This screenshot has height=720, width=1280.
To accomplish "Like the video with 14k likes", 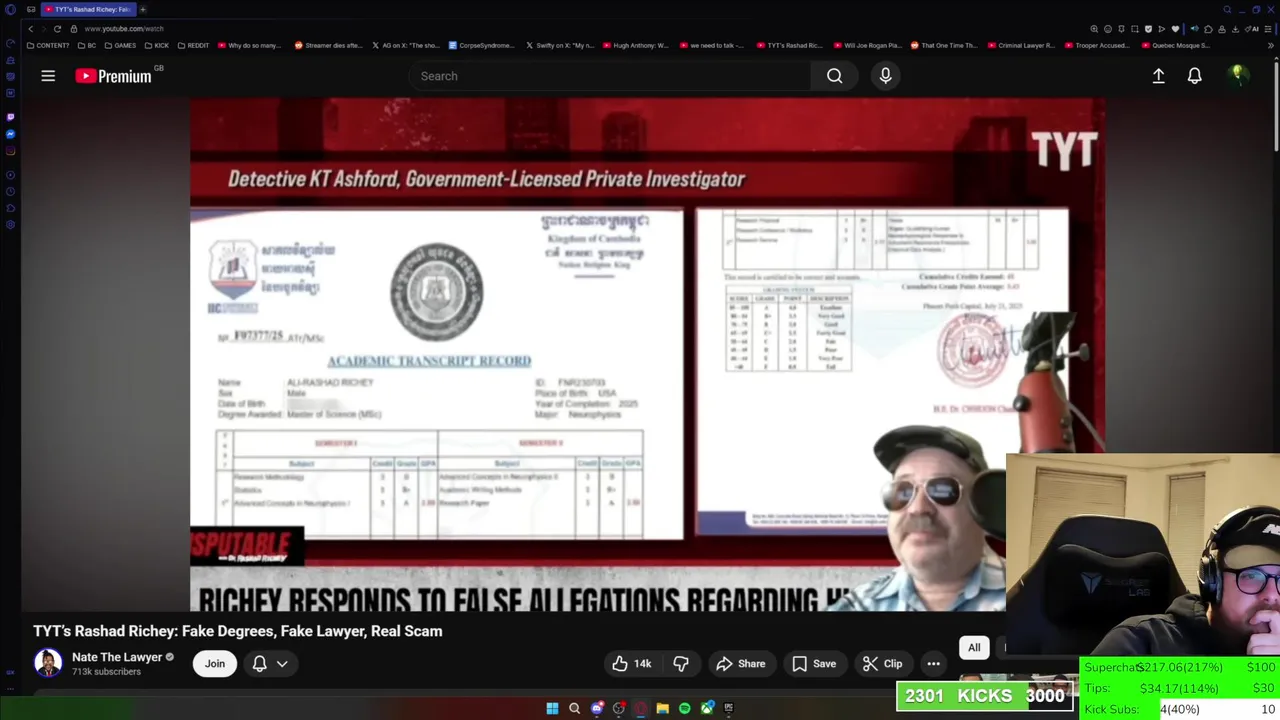I will point(631,664).
